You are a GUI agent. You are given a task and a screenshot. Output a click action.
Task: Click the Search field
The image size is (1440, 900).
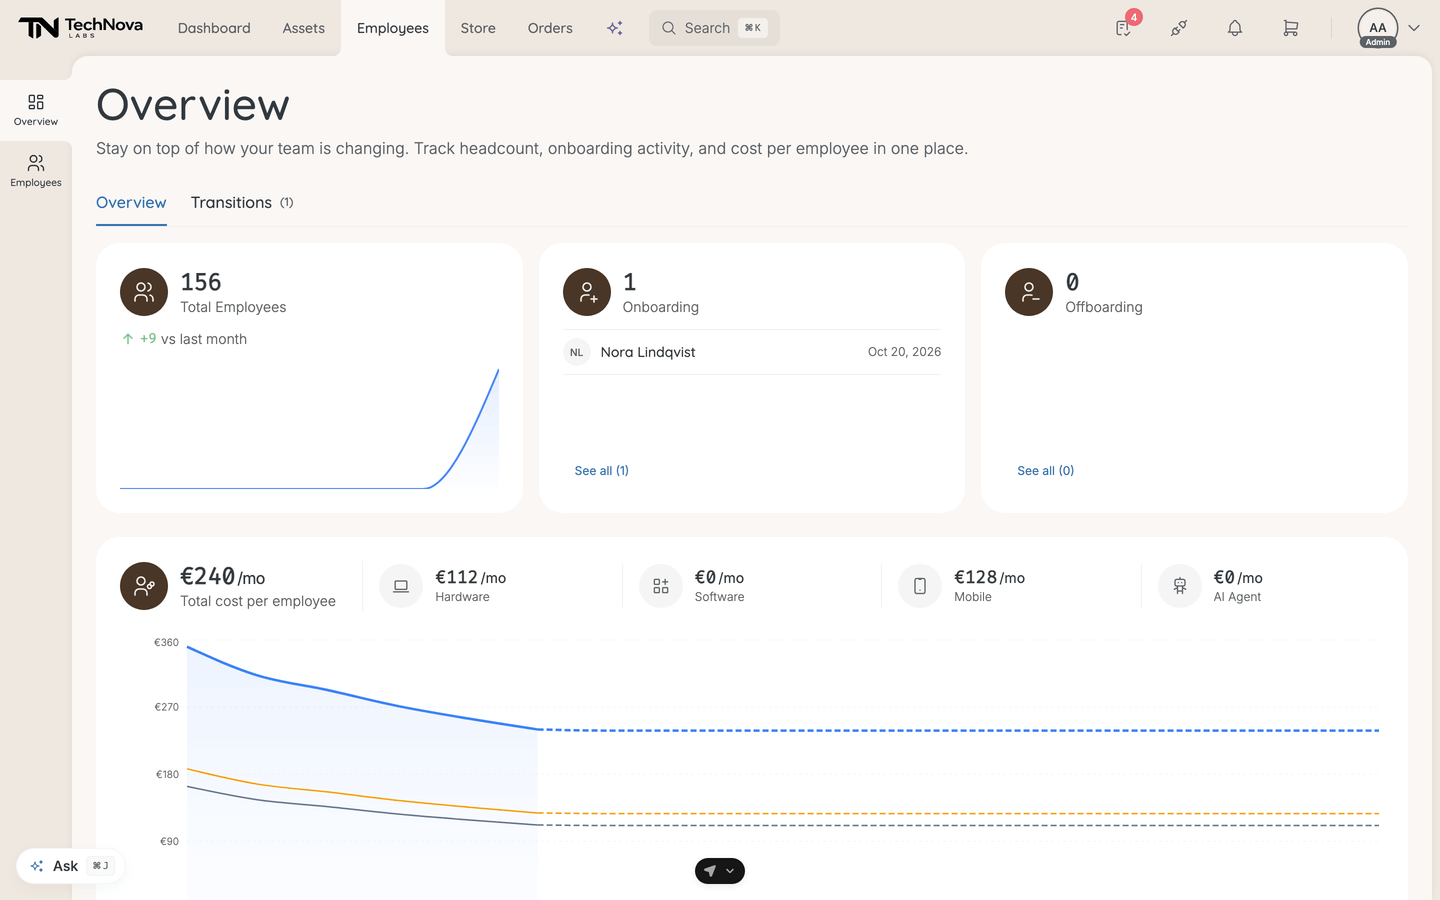[714, 28]
